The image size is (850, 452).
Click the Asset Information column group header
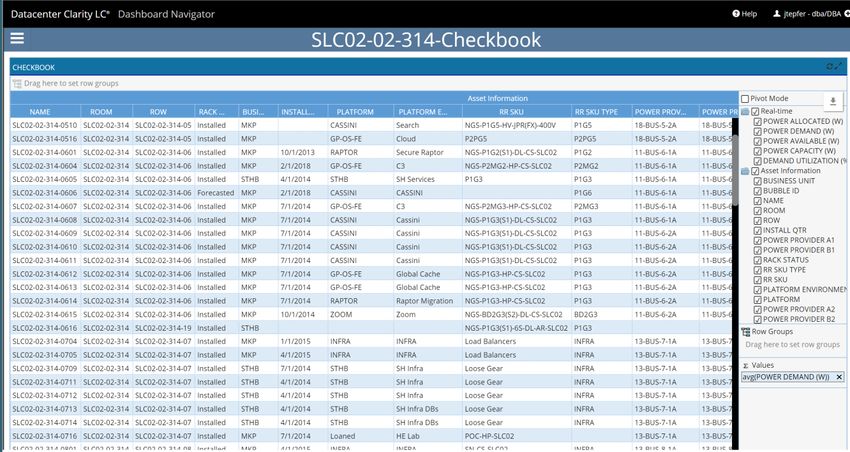[498, 98]
